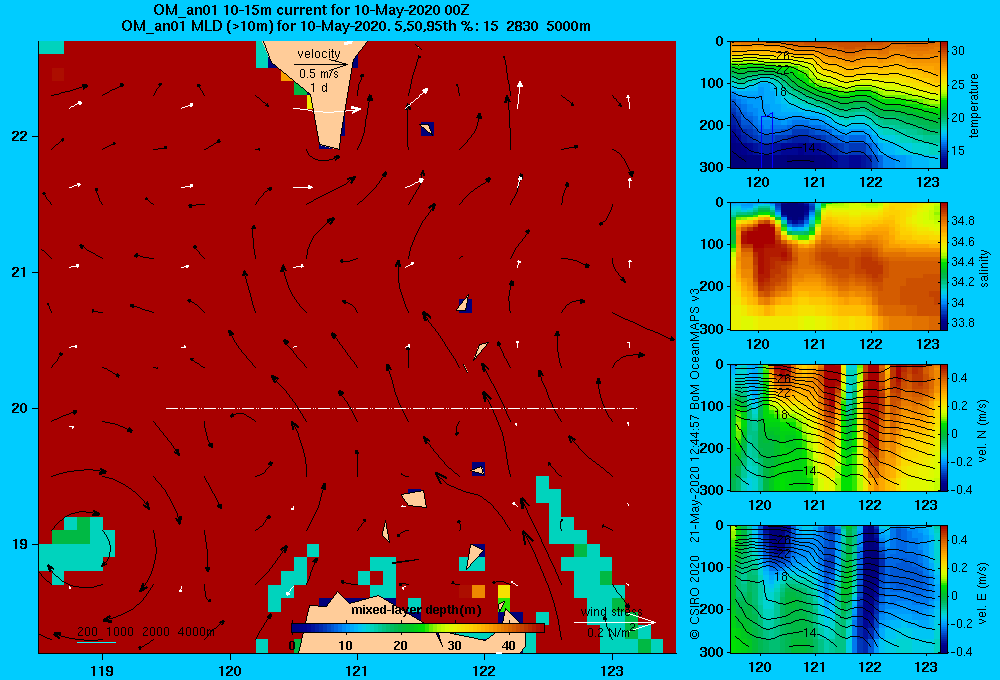Click the southern tip of Taiwan landmass on the map
Image resolution: width=1000 pixels, height=680 pixels.
click(328, 144)
